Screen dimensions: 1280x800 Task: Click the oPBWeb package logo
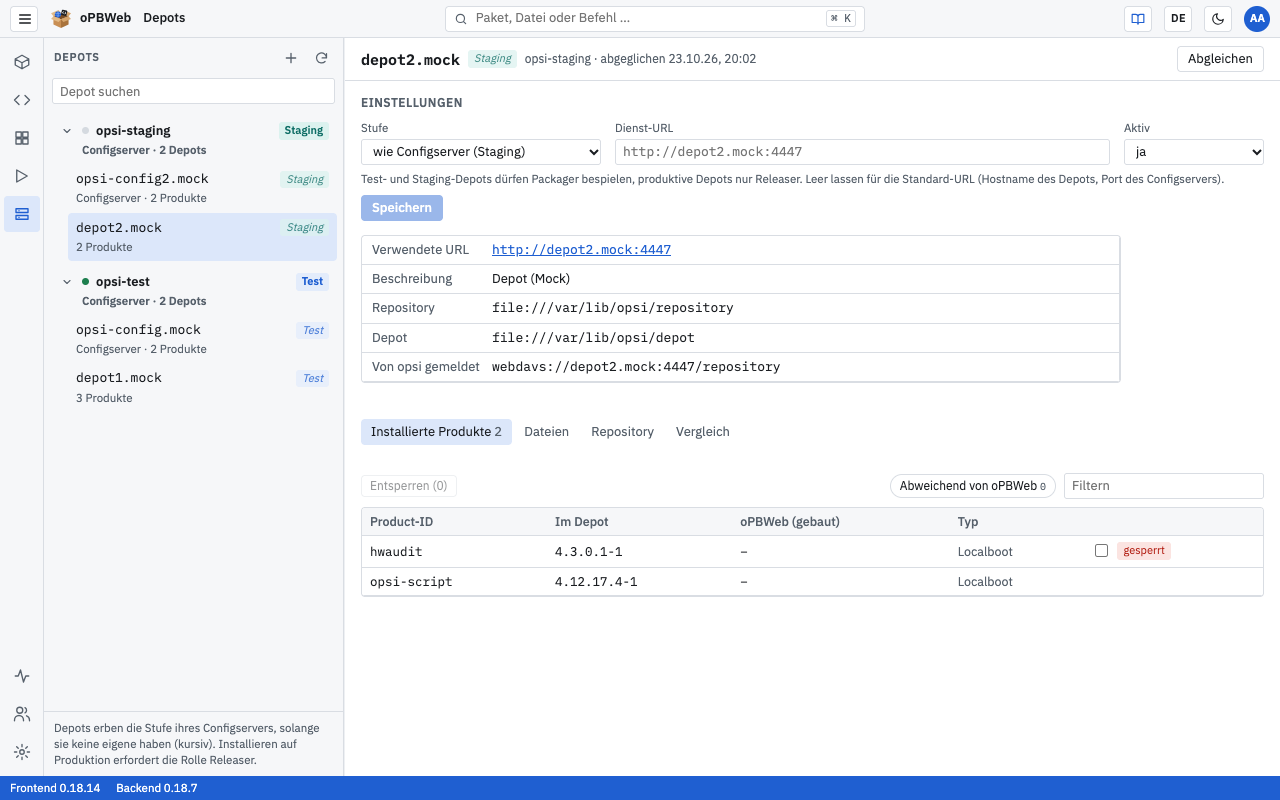click(x=61, y=18)
